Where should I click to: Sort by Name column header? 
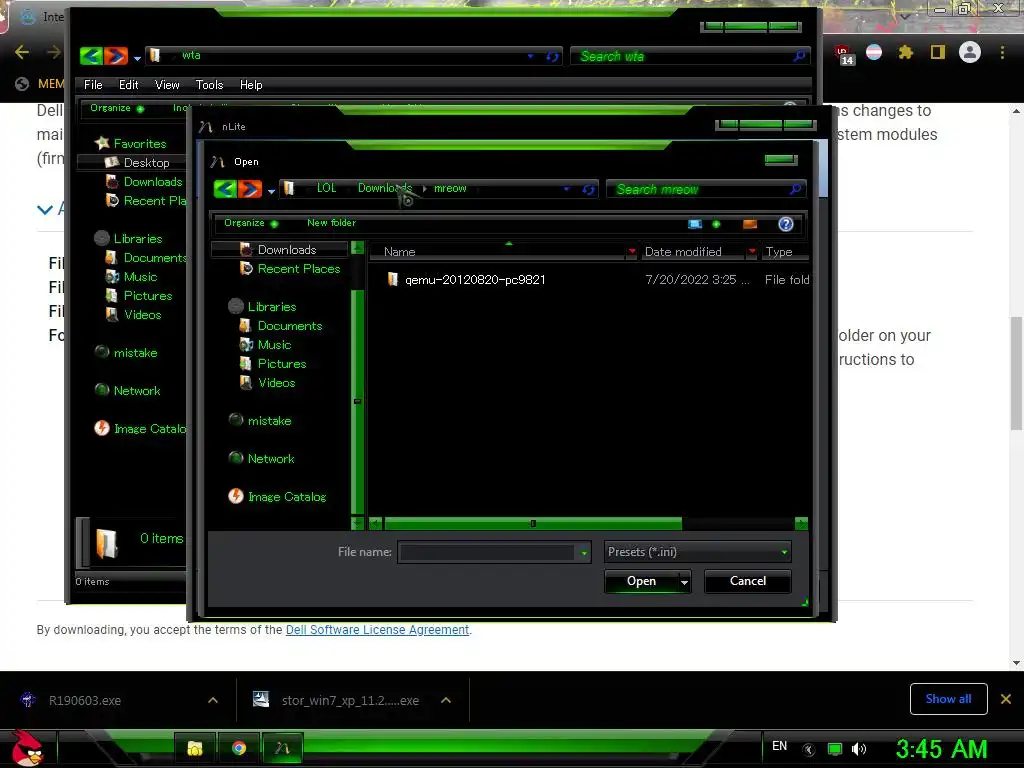click(x=399, y=251)
